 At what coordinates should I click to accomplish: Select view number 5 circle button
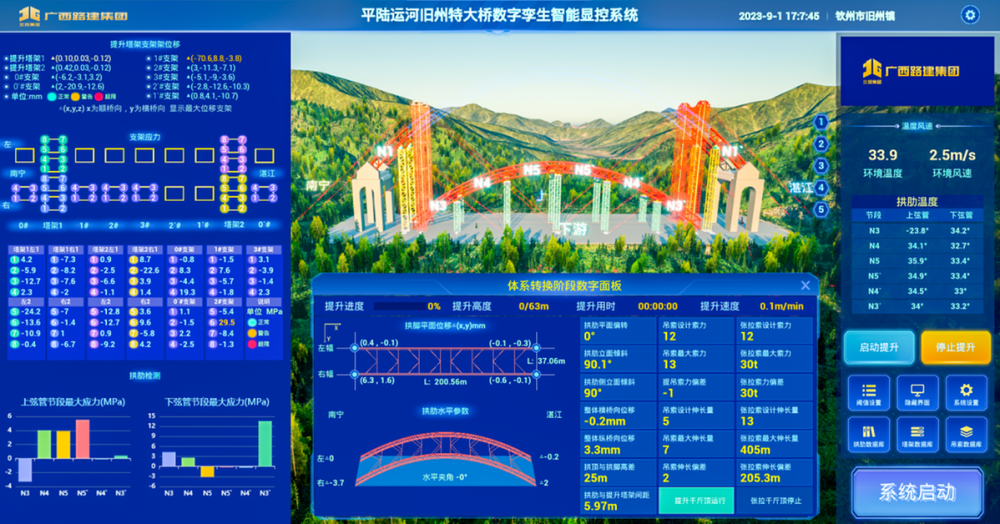pos(821,209)
